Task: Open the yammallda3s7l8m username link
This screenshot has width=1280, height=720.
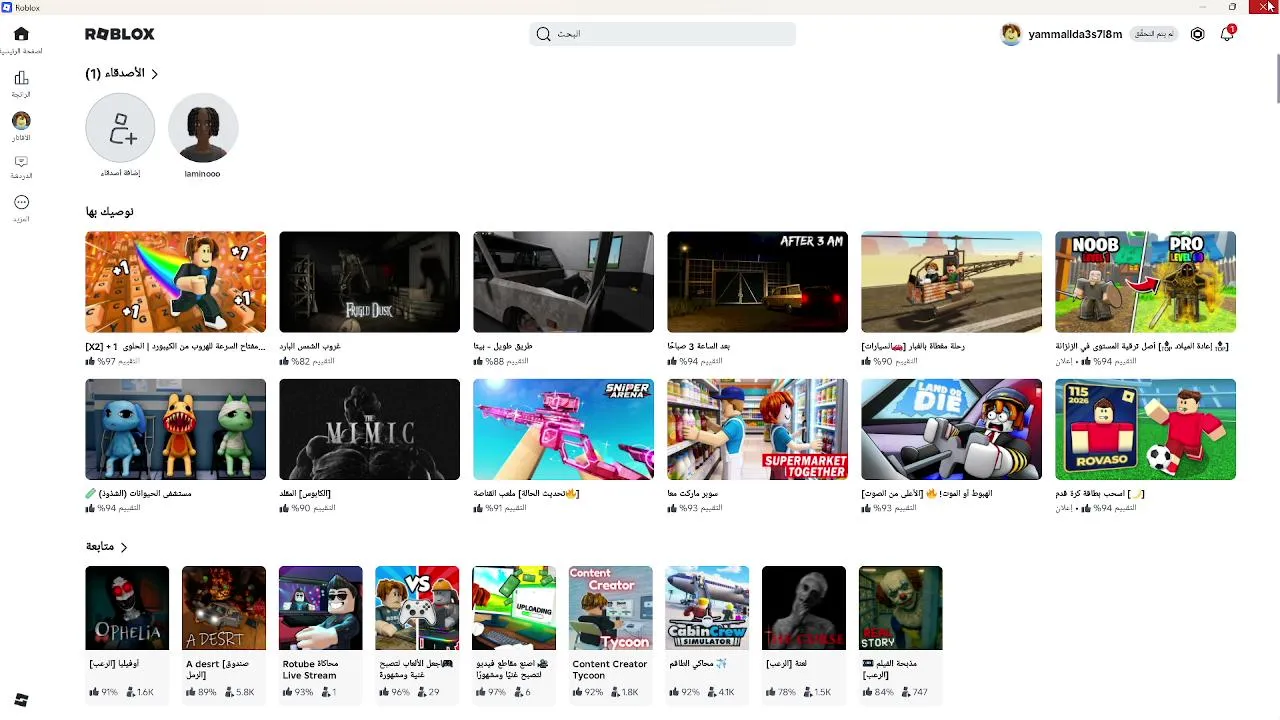Action: [x=1075, y=34]
